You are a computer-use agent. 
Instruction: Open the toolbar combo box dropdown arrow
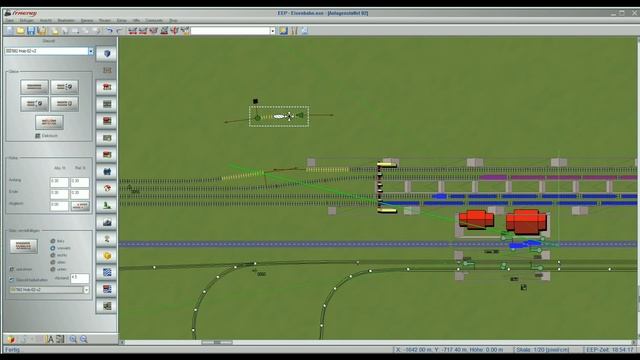(273, 31)
